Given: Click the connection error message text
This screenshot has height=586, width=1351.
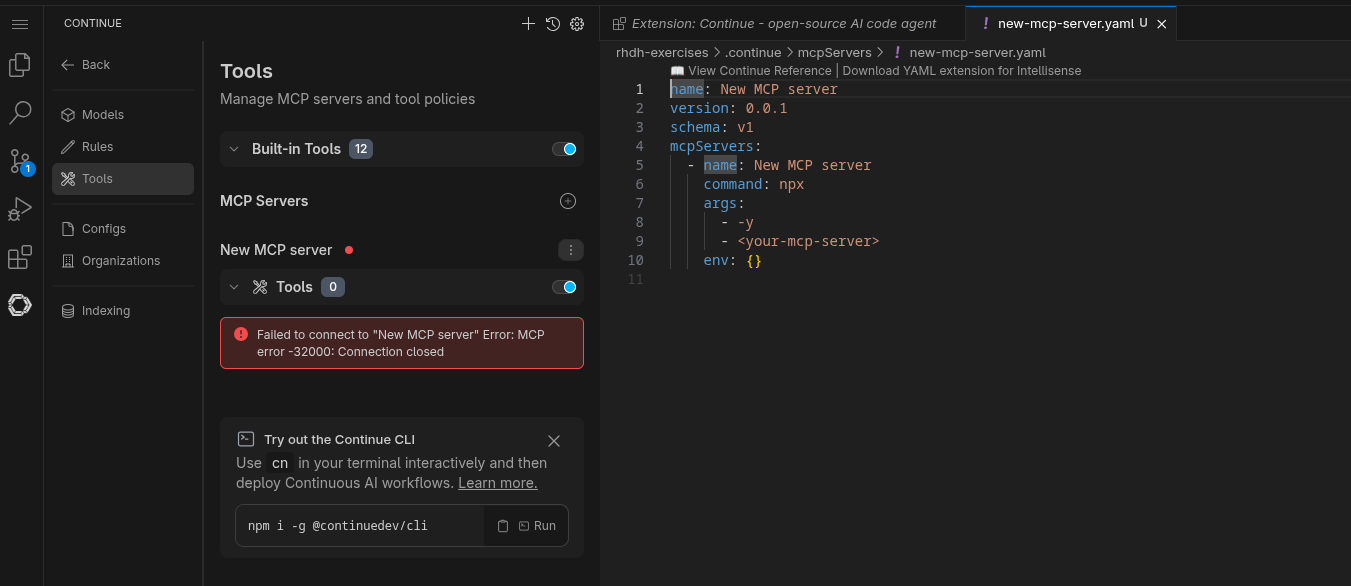Looking at the screenshot, I should (401, 343).
